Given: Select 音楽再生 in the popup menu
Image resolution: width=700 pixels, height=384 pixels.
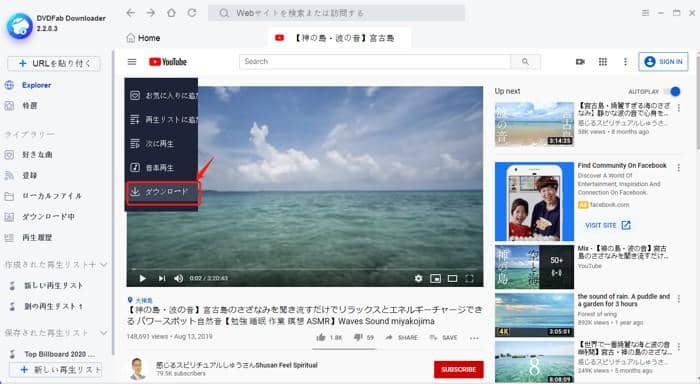Looking at the screenshot, I should tap(161, 168).
